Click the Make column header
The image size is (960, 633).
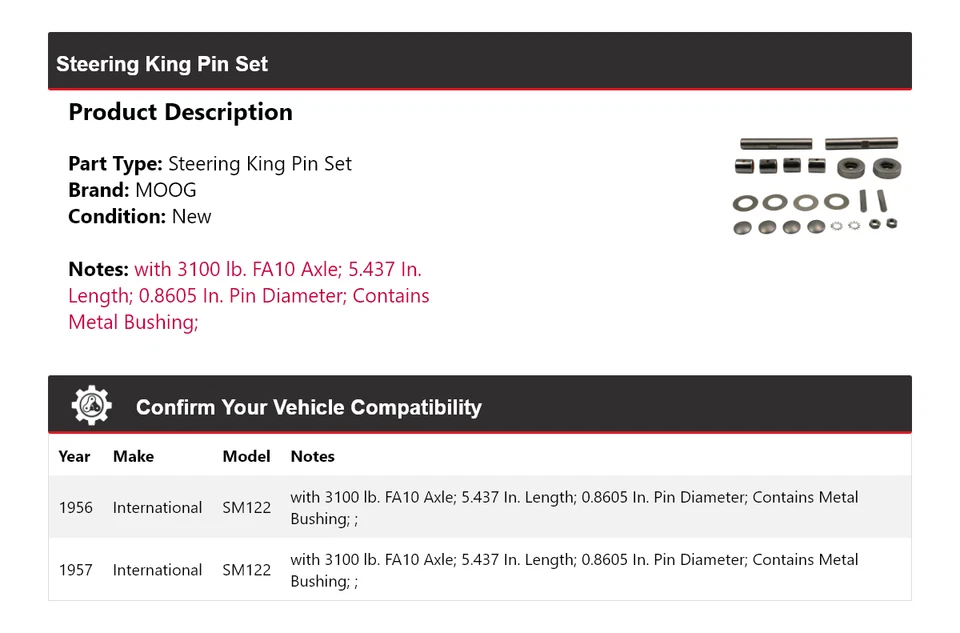click(133, 456)
